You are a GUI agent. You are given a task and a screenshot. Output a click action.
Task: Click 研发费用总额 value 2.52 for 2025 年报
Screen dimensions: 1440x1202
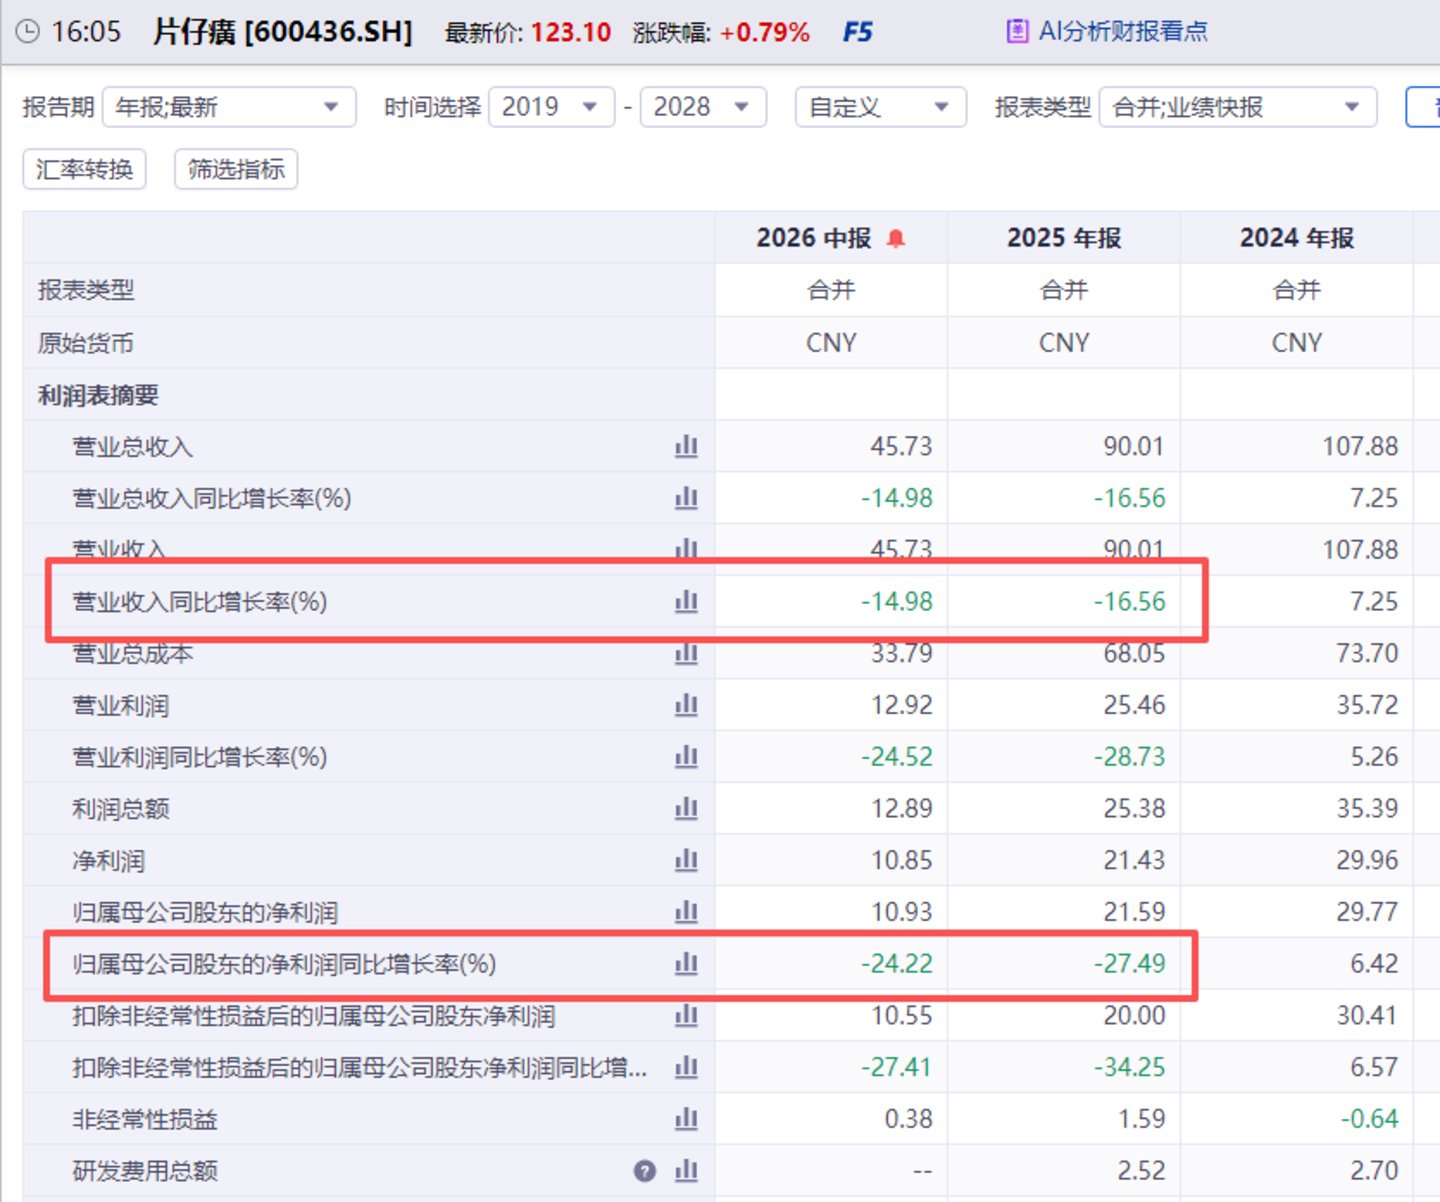coord(1141,1171)
